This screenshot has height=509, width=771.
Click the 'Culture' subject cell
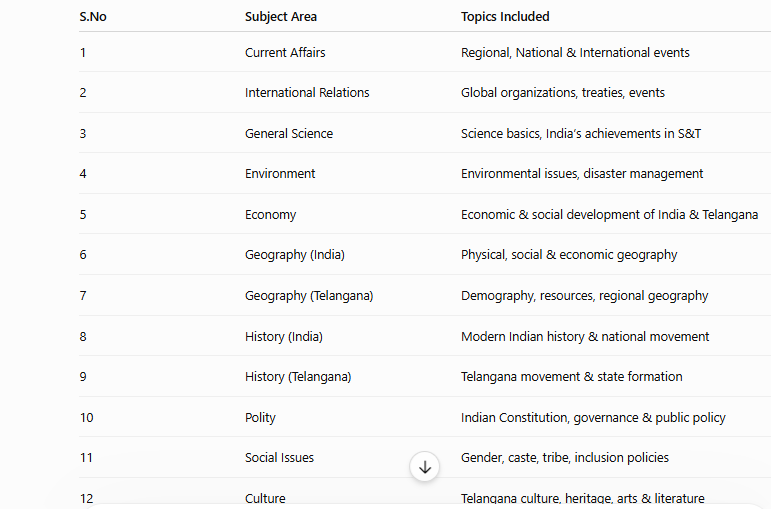point(265,499)
